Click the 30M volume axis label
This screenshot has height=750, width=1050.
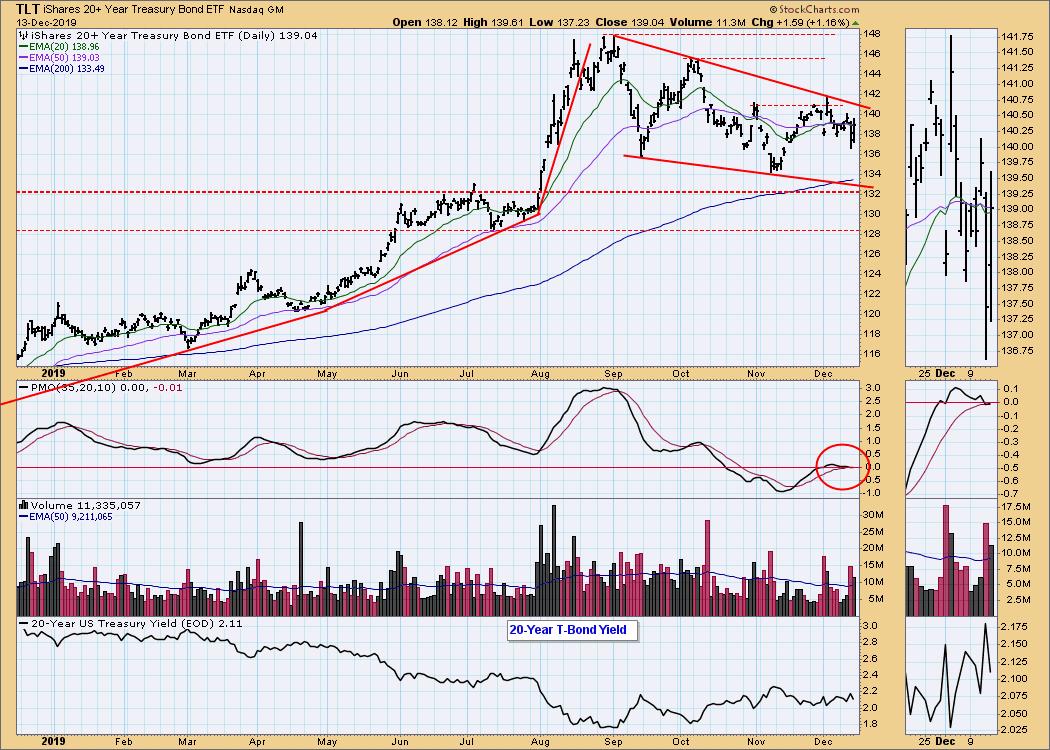(875, 515)
